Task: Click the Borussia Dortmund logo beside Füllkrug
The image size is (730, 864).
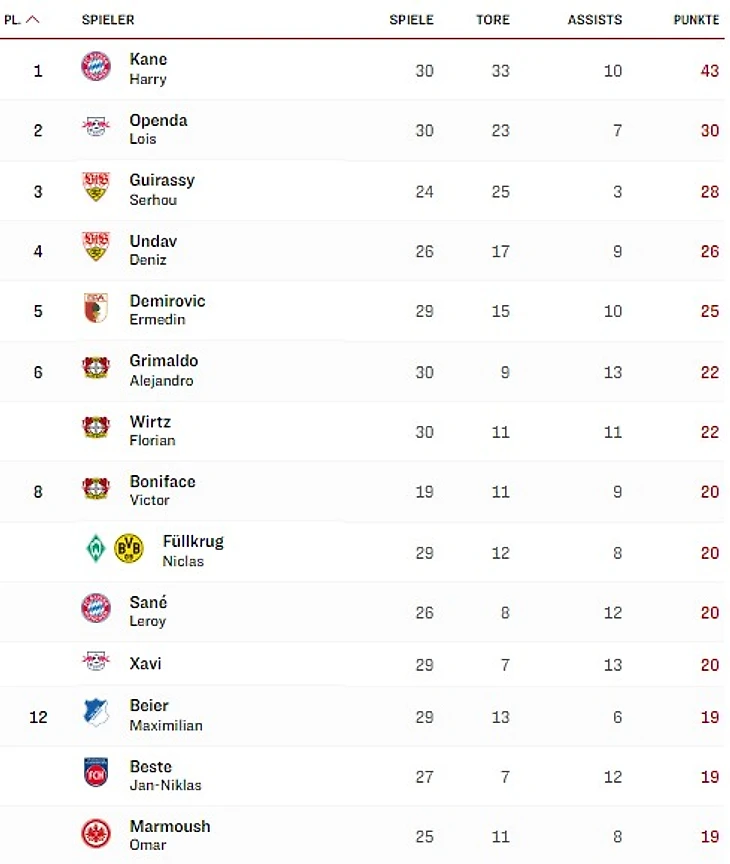Action: (x=129, y=548)
